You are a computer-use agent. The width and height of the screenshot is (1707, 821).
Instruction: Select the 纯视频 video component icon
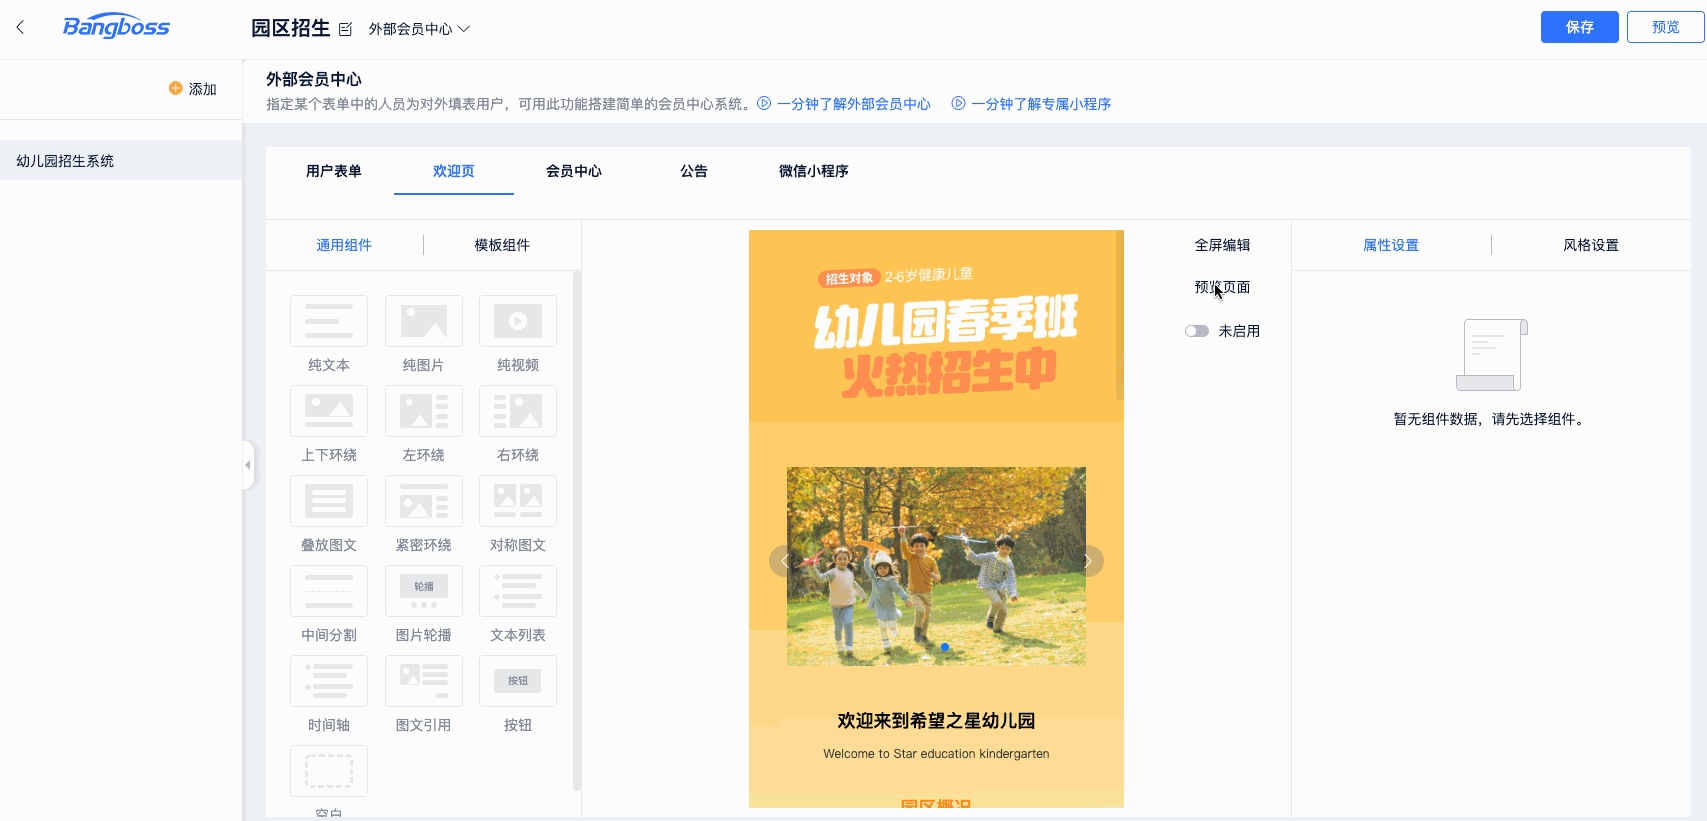click(x=517, y=321)
